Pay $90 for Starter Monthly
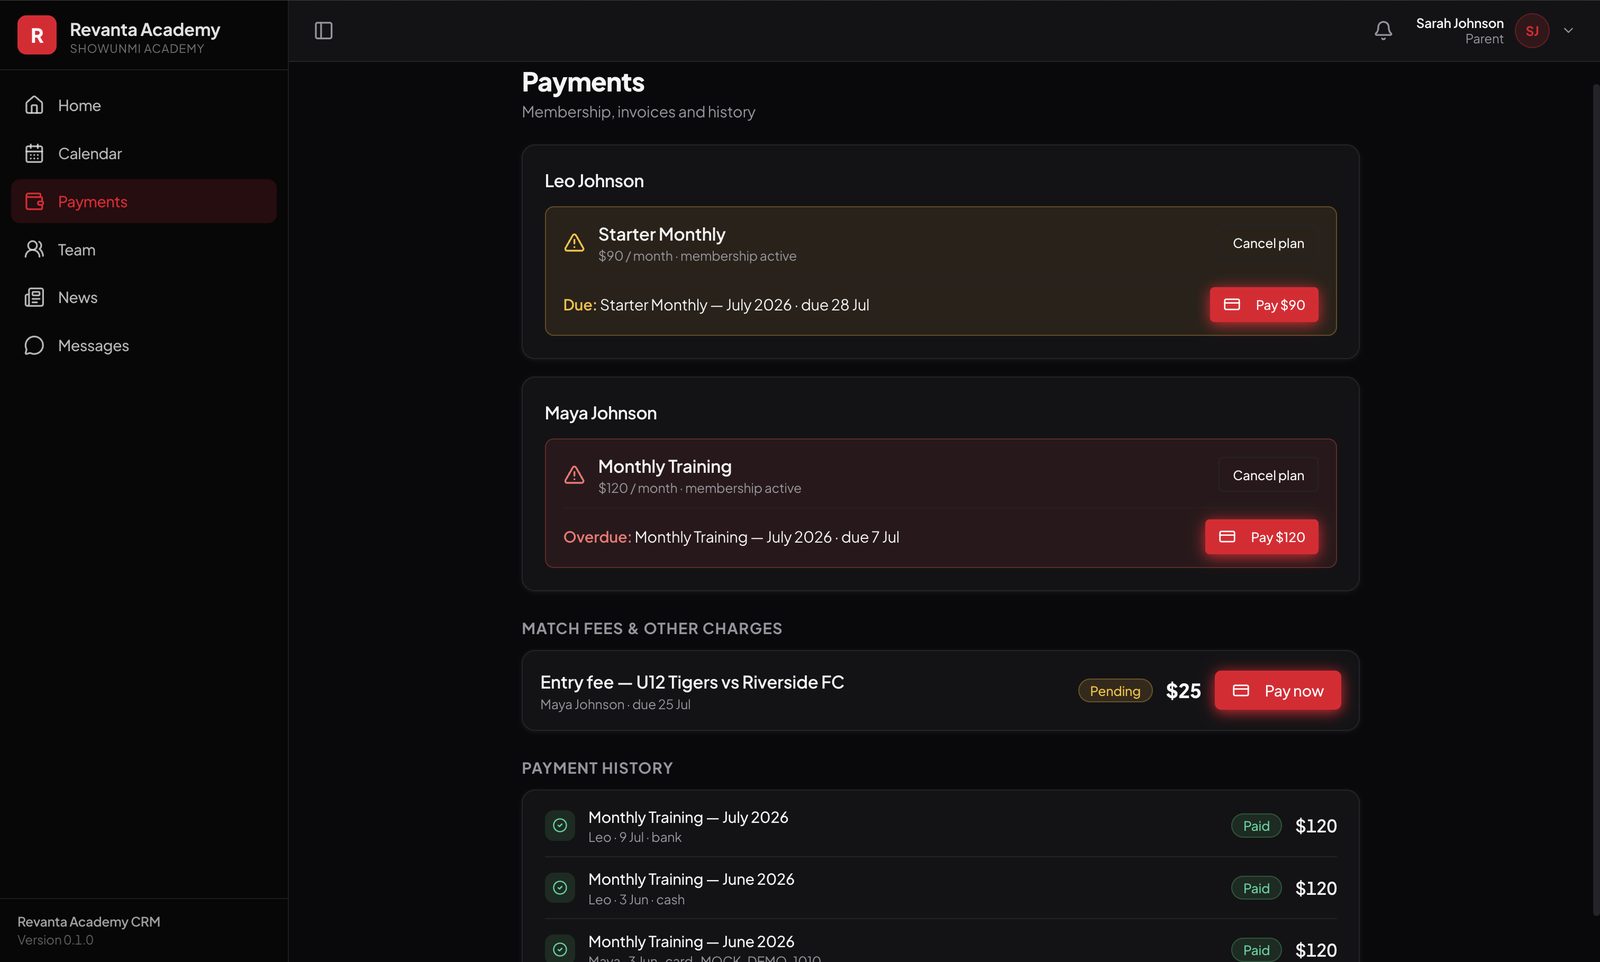The height and width of the screenshot is (962, 1600). 1264,305
